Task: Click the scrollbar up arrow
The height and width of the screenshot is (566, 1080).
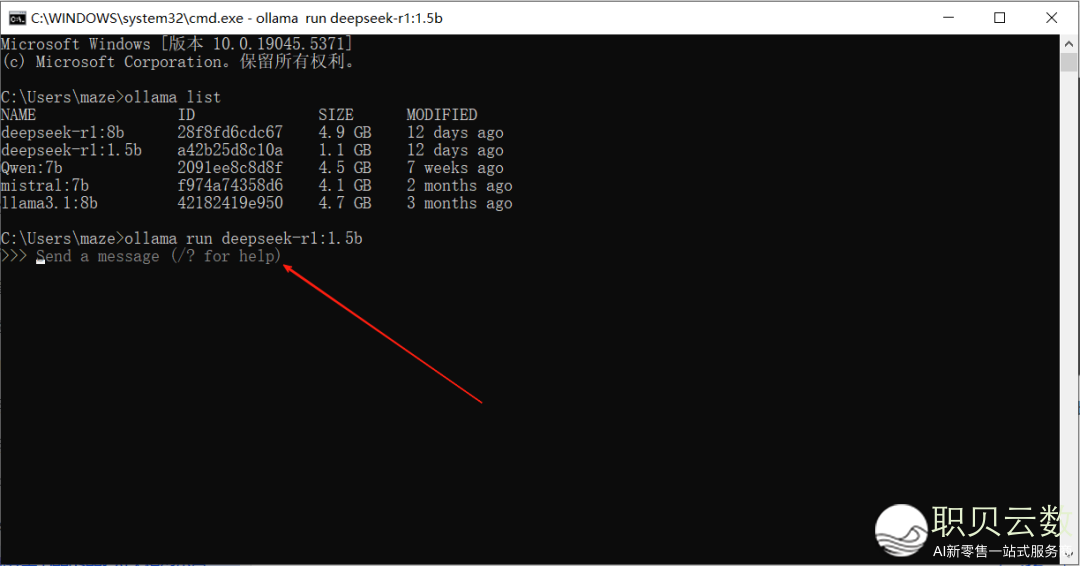Action: pos(1069,43)
